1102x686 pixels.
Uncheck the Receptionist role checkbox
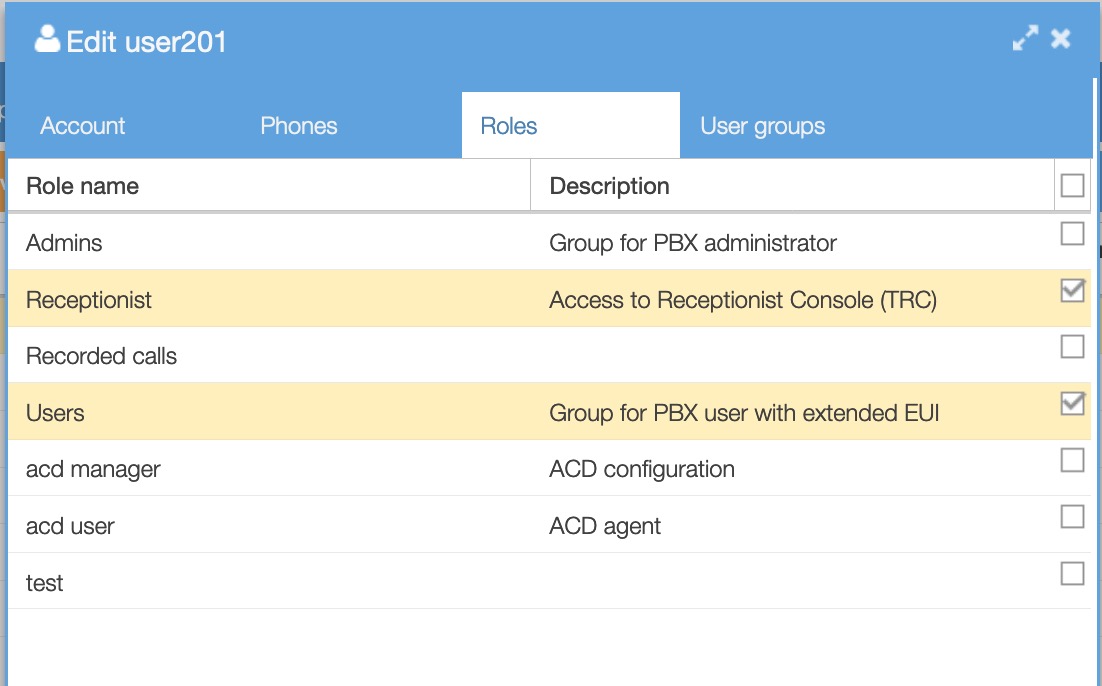pos(1072,291)
